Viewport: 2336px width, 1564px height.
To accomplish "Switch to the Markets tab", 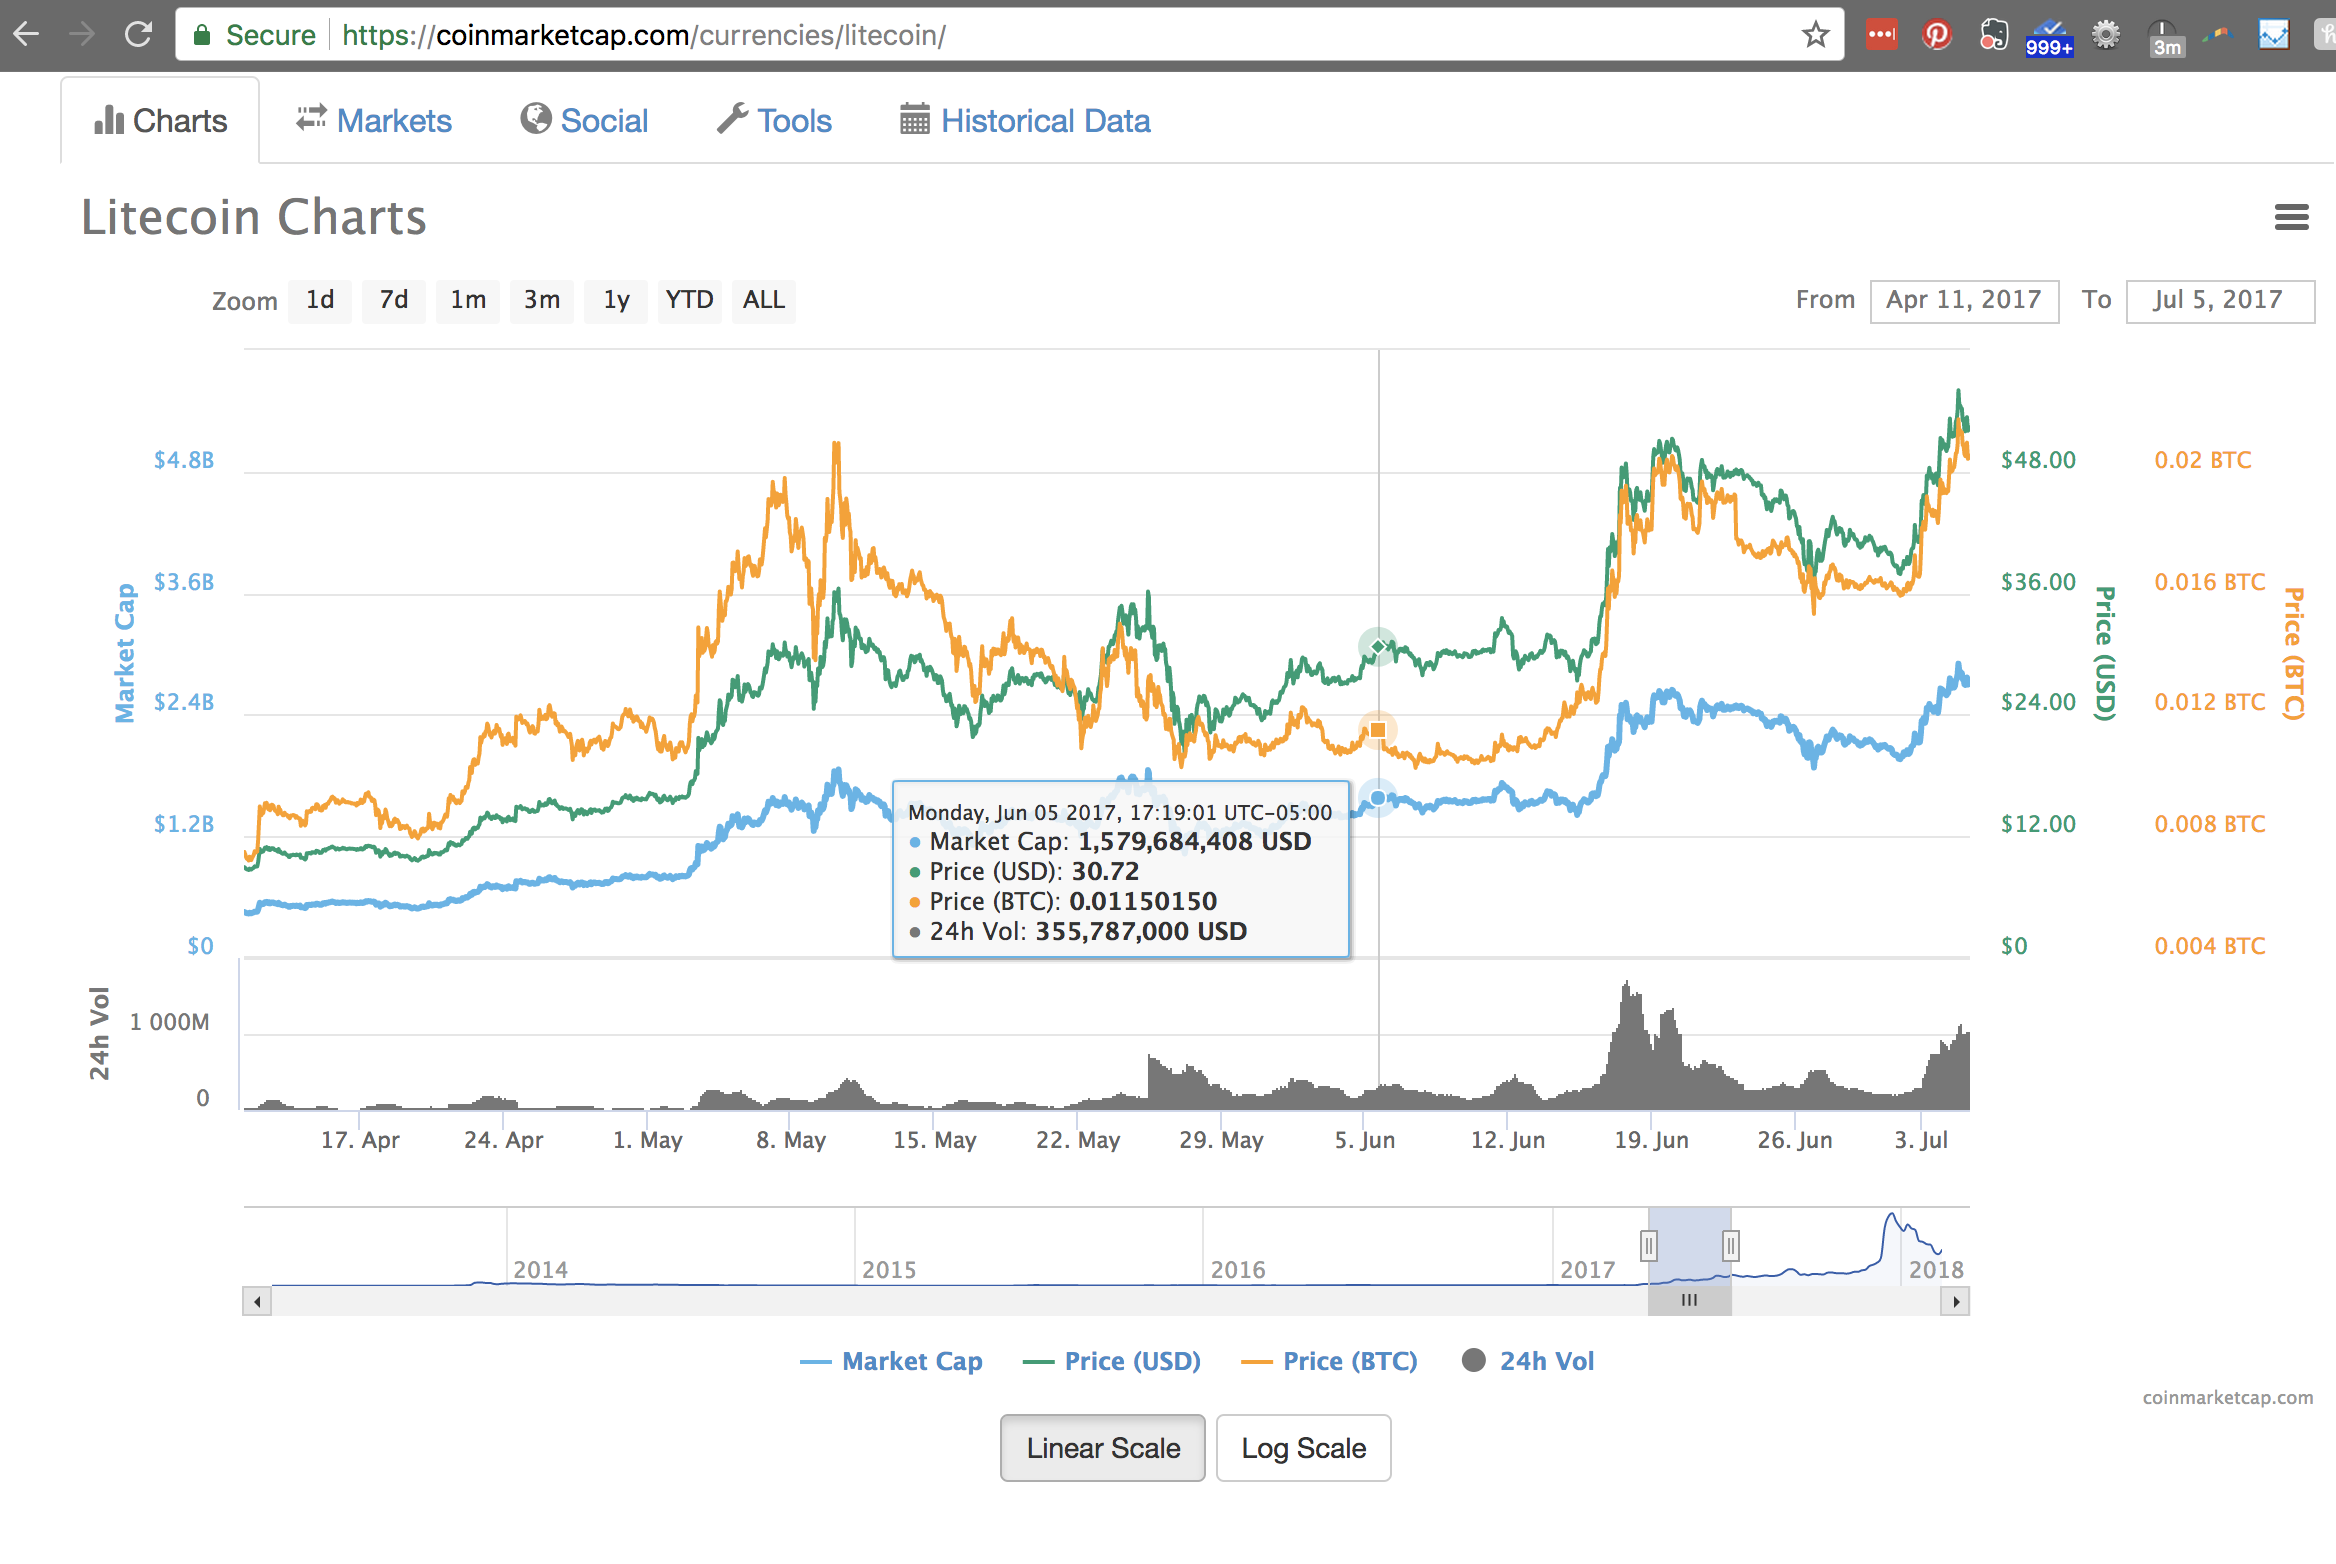I will tap(394, 120).
